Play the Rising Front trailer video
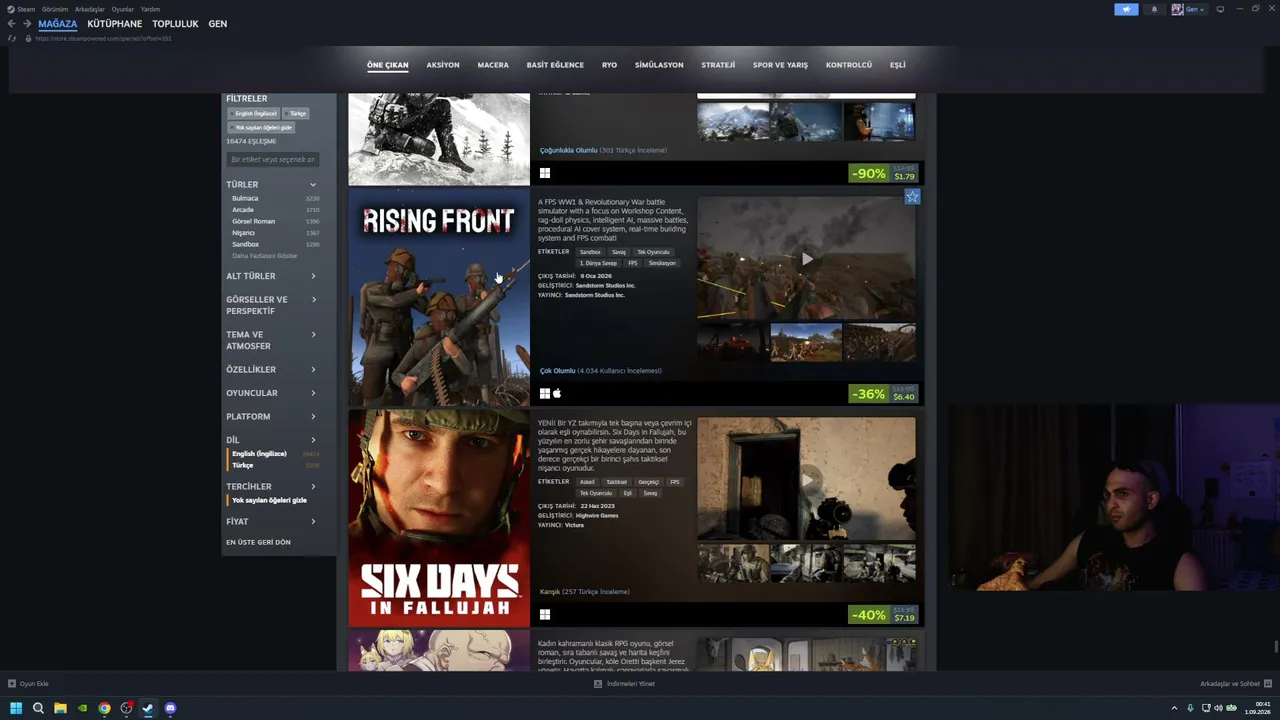Viewport: 1280px width, 720px height. click(x=806, y=259)
